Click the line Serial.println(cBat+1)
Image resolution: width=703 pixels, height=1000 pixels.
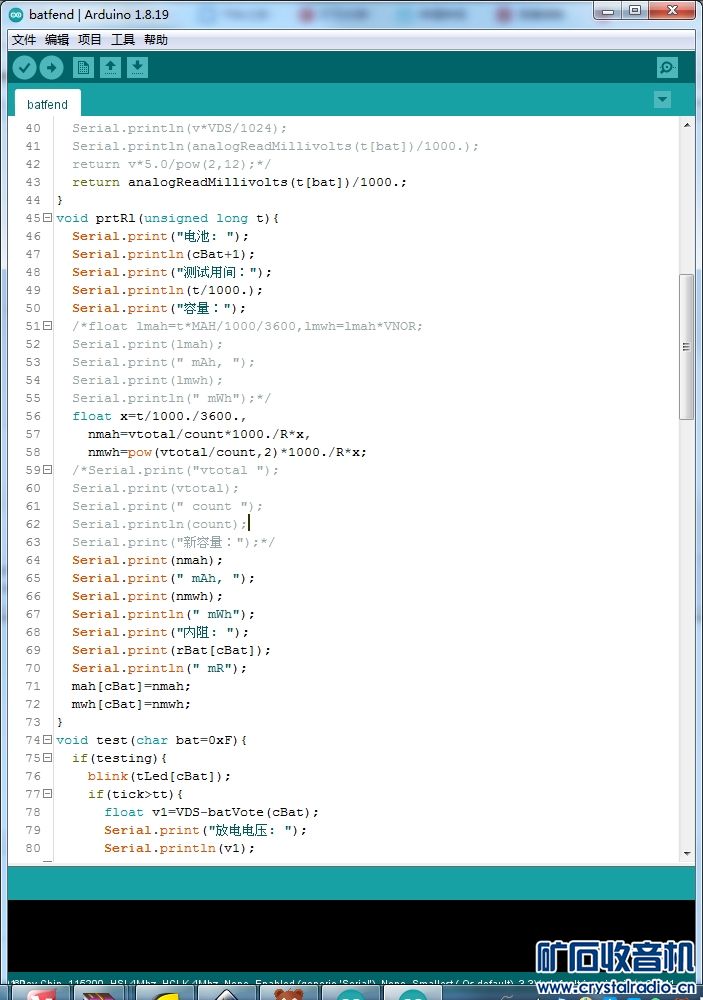pos(163,254)
